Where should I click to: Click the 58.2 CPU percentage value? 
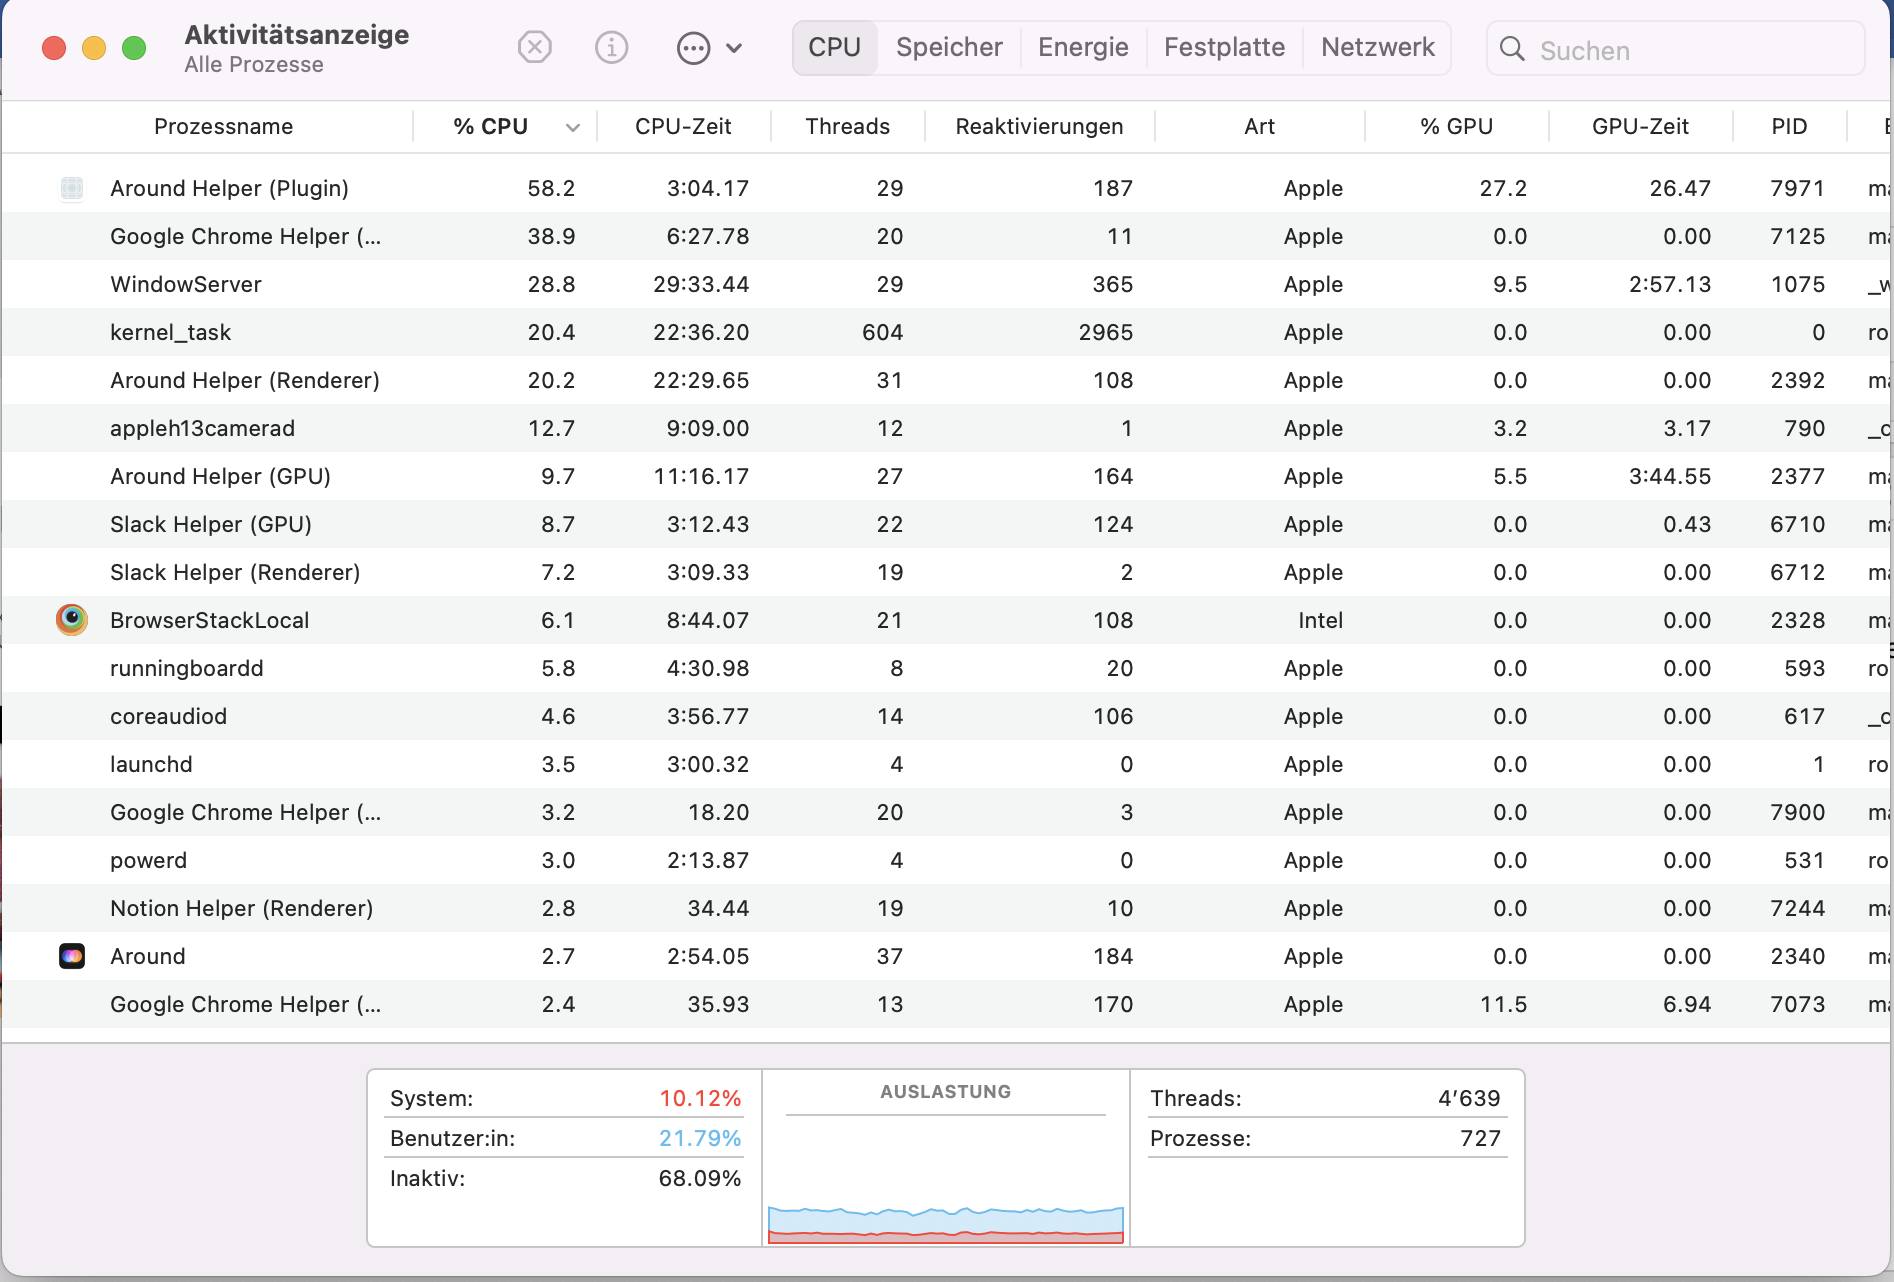[551, 188]
